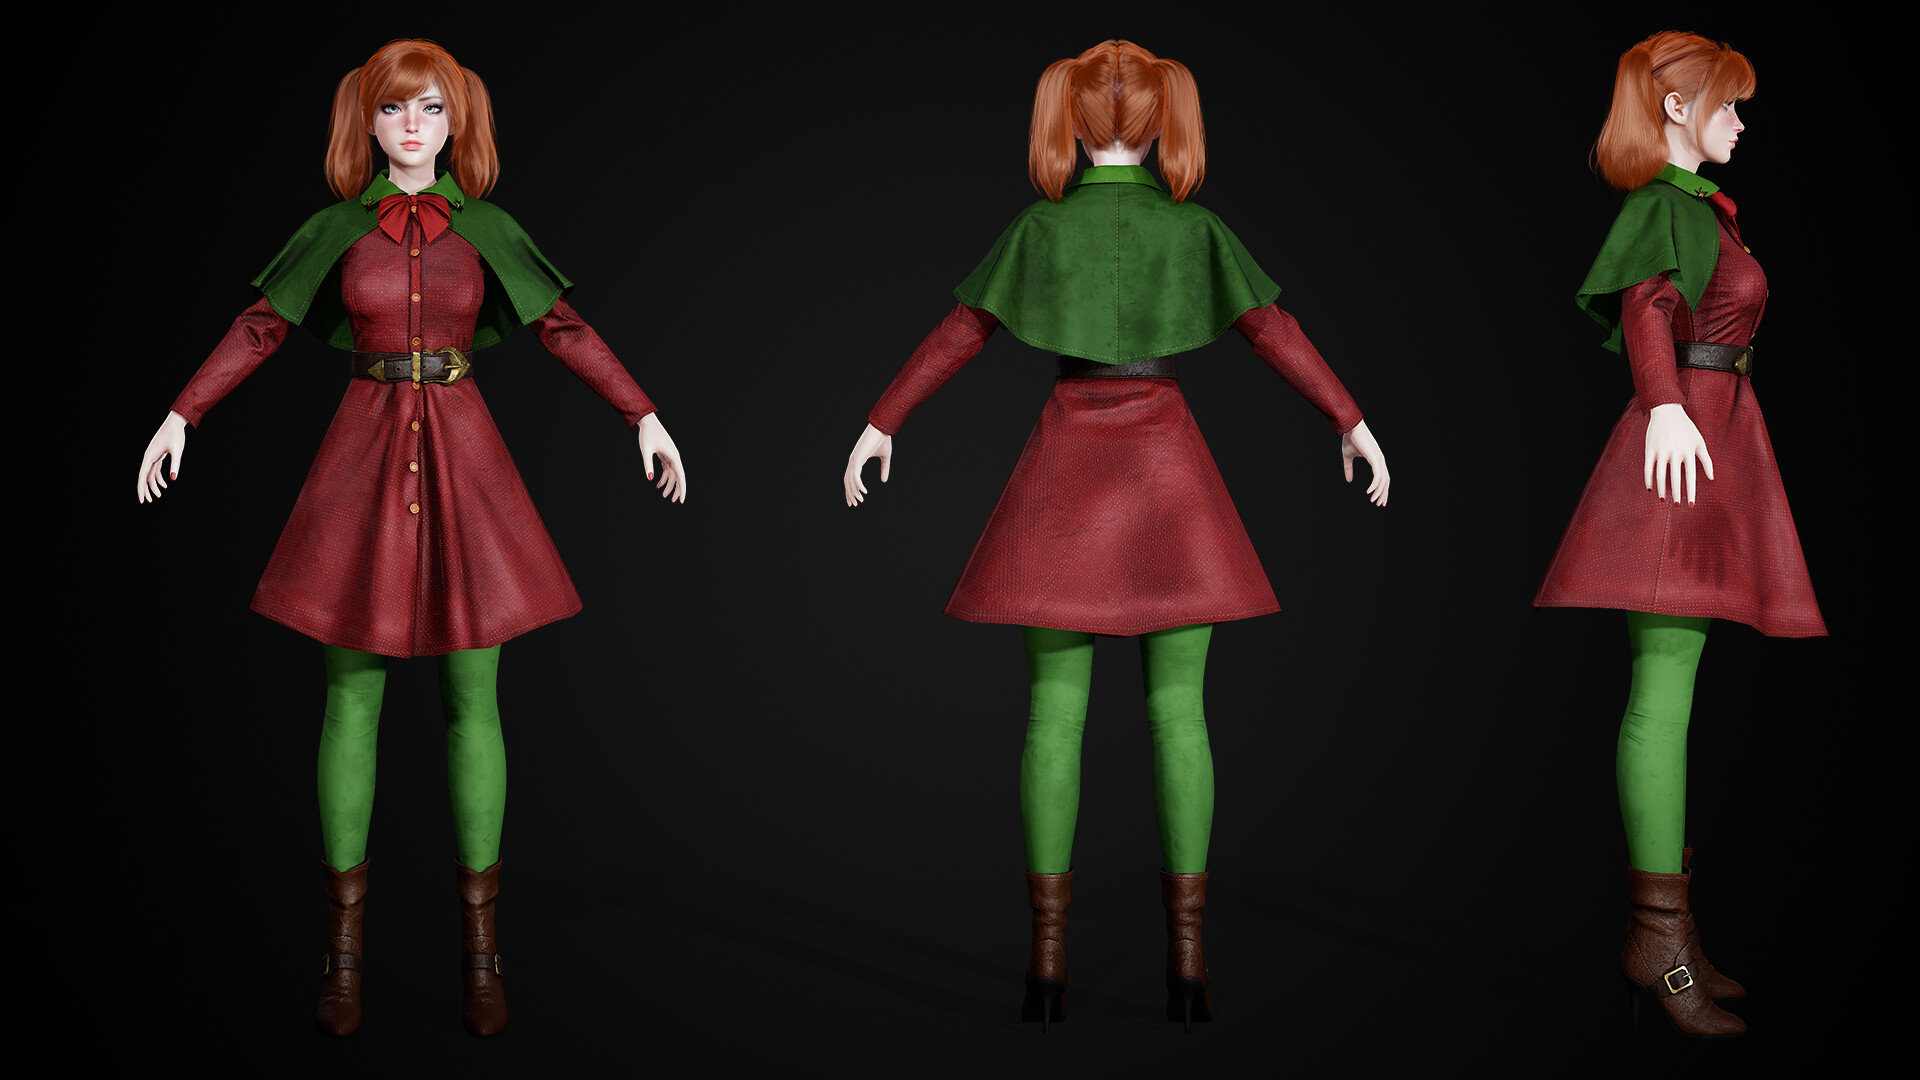Click the side-view character's ear
Viewport: 1920px width, 1080px height.
tap(1673, 106)
